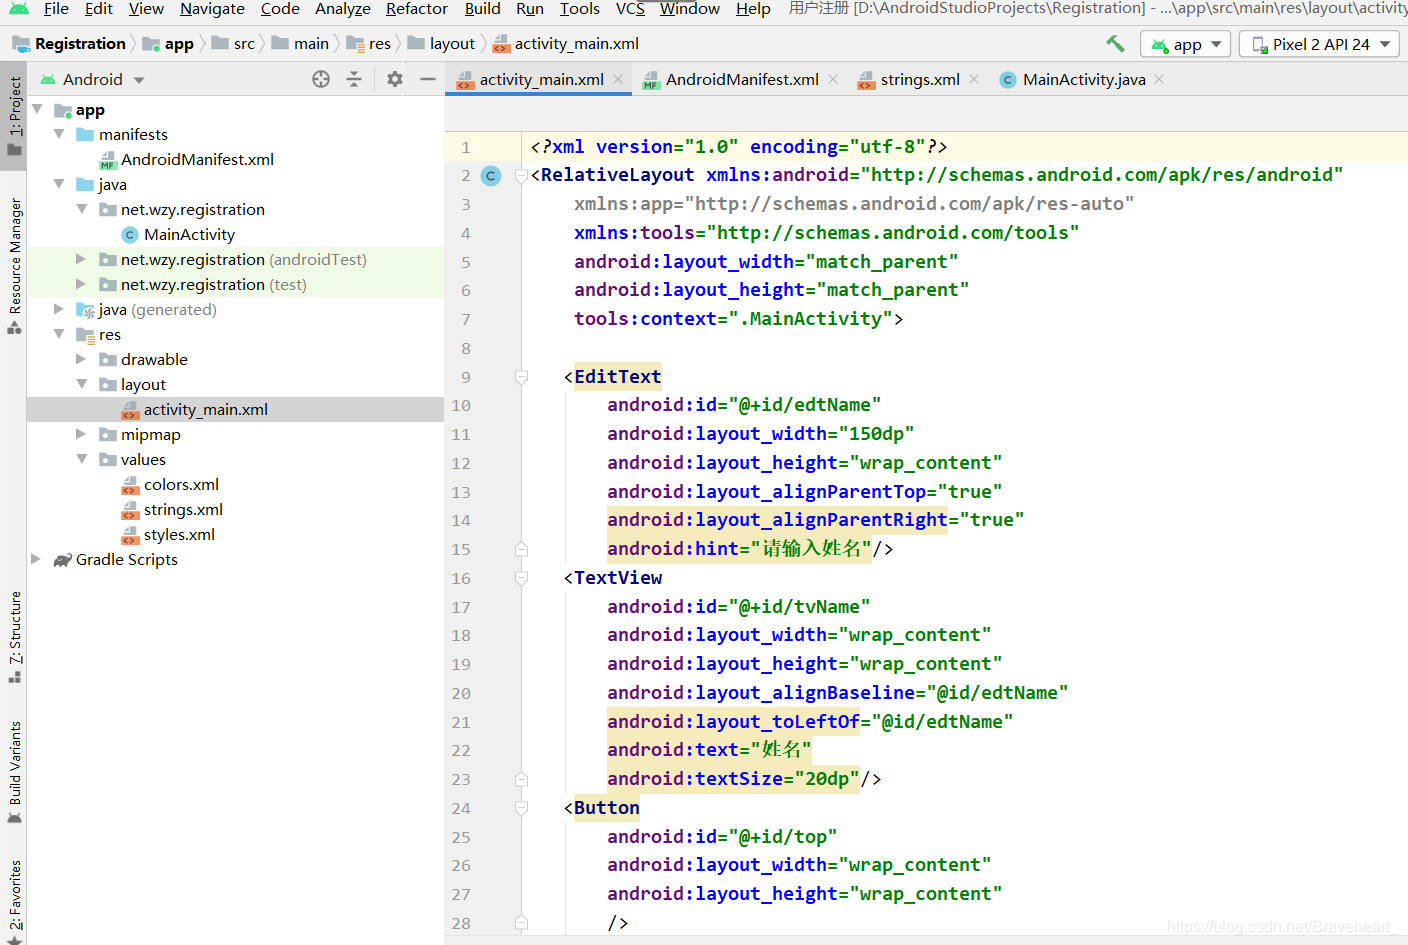This screenshot has width=1408, height=945.
Task: Expand the mipmap folder
Action: pyautogui.click(x=82, y=434)
